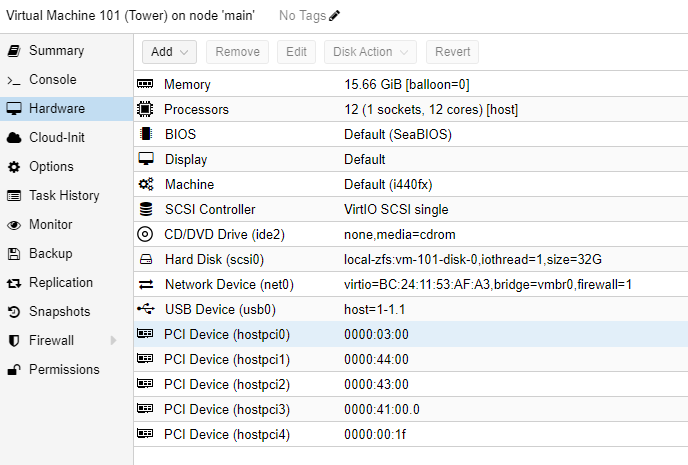
Task: Open the Console tab
Action: coord(66,80)
